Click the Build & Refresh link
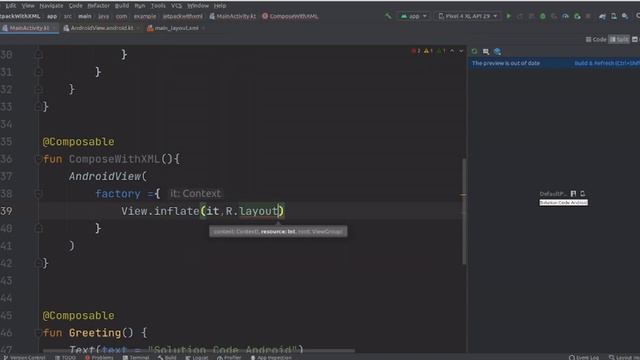This screenshot has height=360, width=640. (x=607, y=63)
